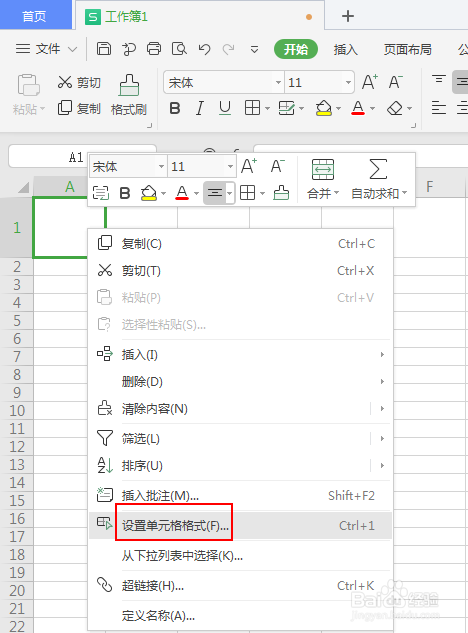Click the ribbon eraser clear icon

[395, 108]
